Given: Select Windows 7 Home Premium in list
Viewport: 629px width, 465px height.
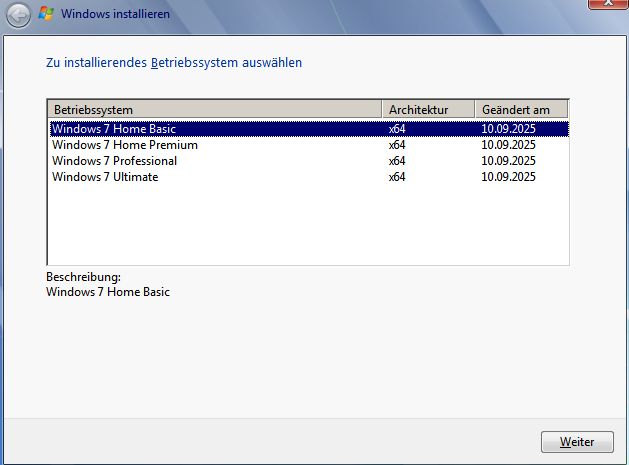Looking at the screenshot, I should point(309,145).
